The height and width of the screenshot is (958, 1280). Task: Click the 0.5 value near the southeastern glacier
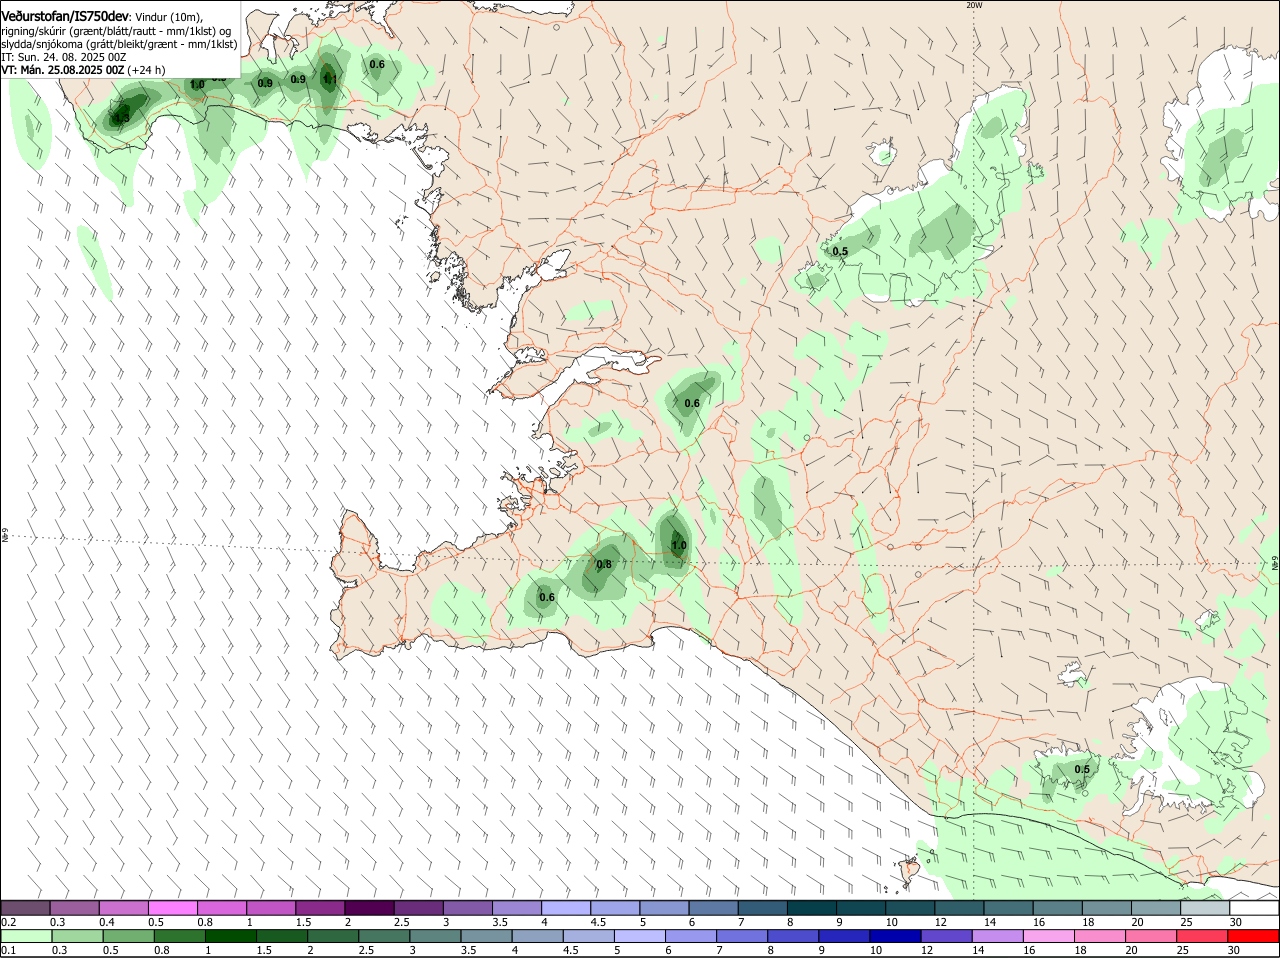[1082, 769]
